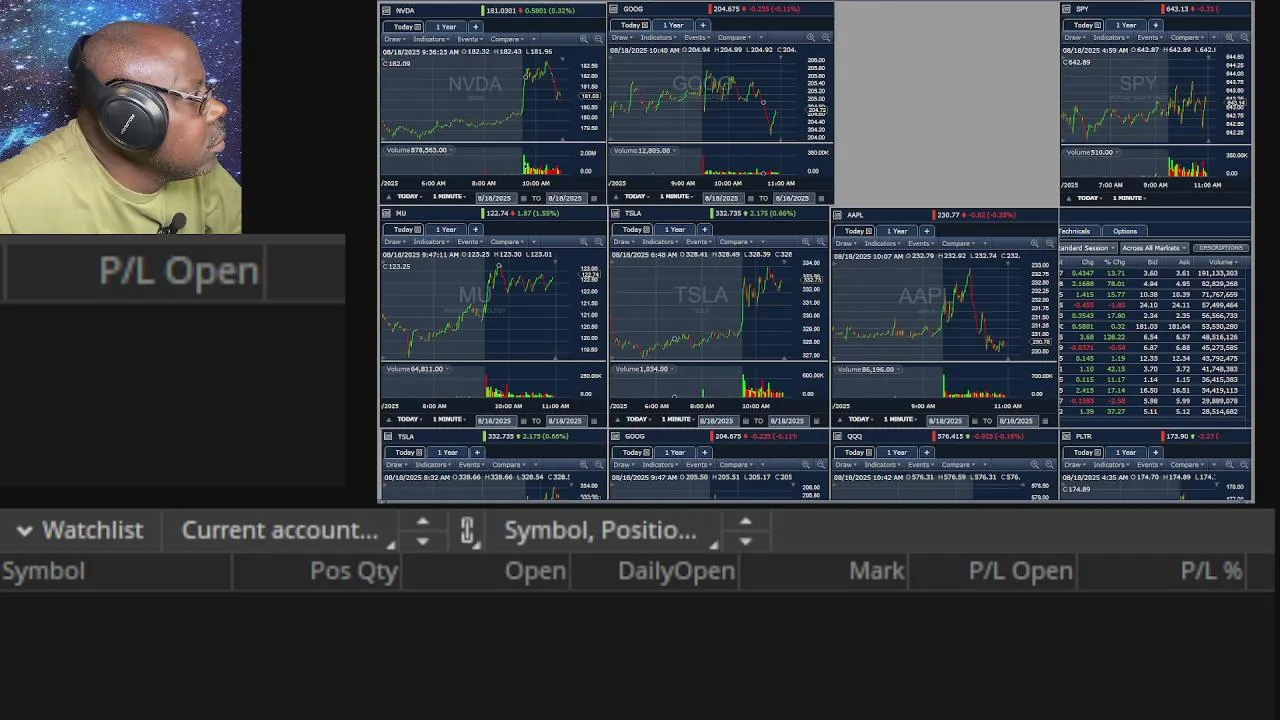This screenshot has width=1280, height=720.
Task: Open the Options tab
Action: tap(1125, 231)
